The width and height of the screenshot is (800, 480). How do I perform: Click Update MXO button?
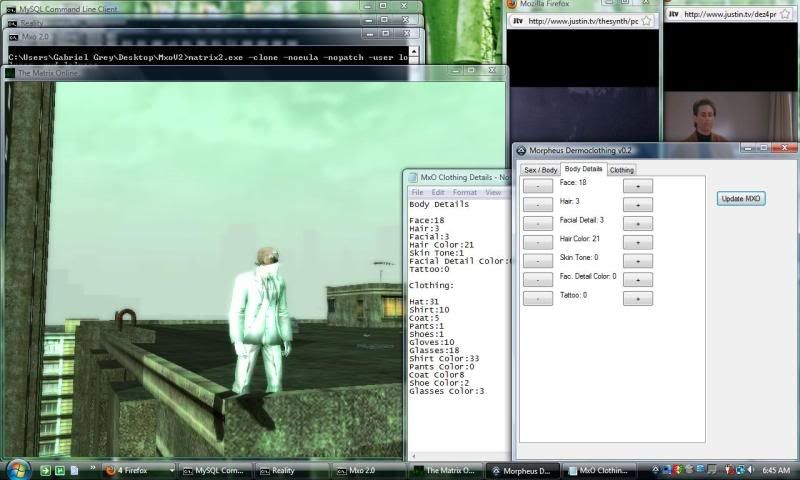pyautogui.click(x=741, y=198)
